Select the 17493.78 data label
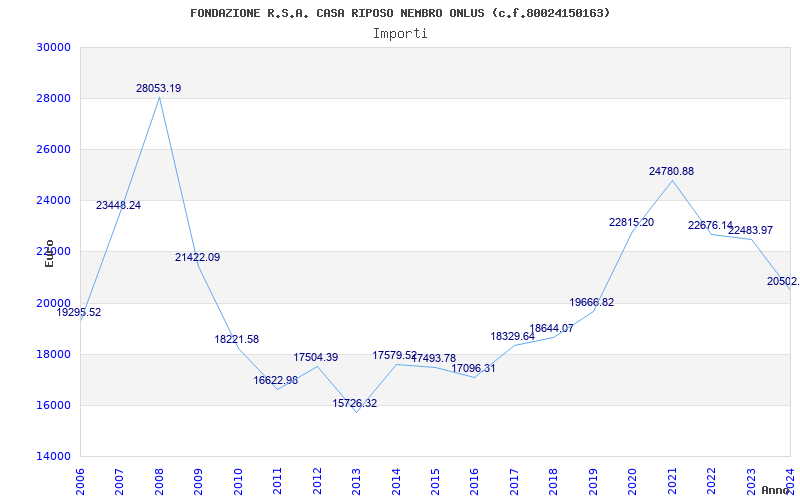 434,359
